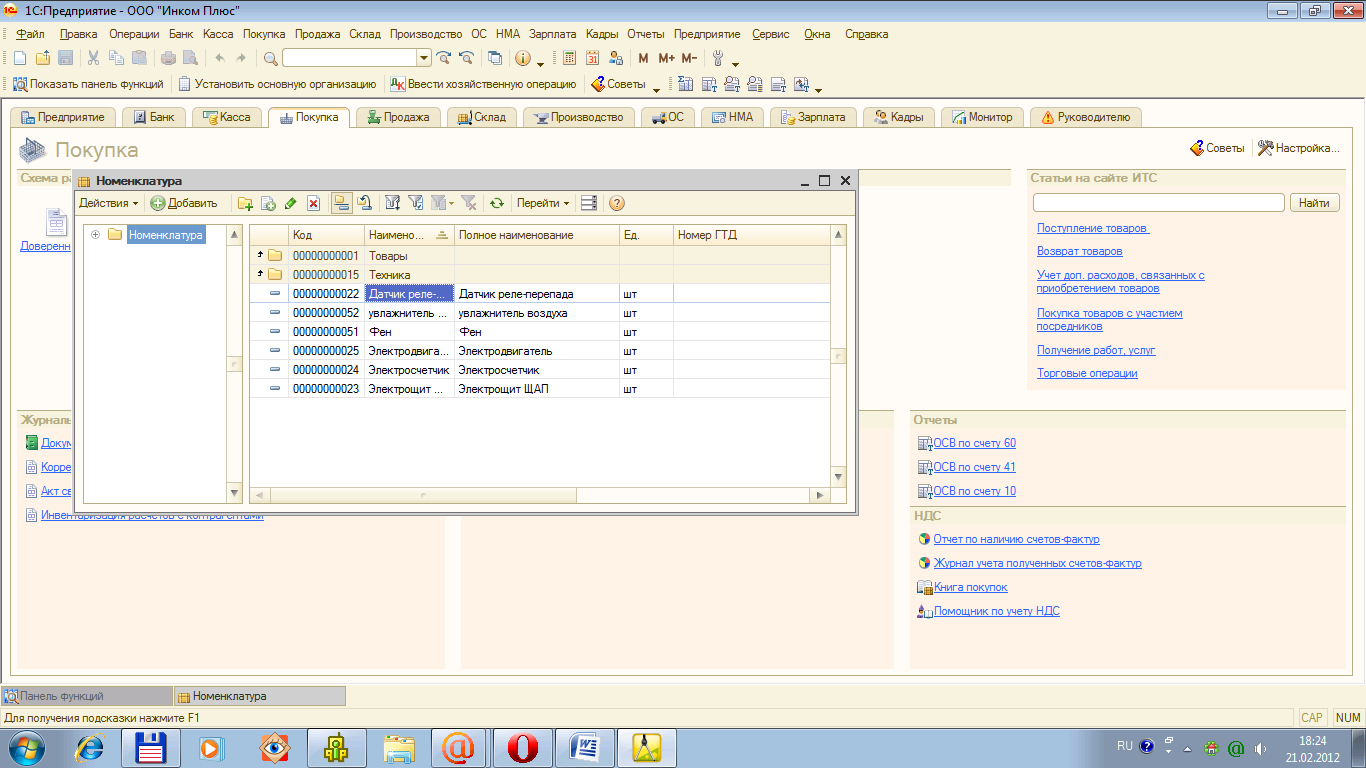Click the copy item icon in Номенклатура toolbar
Viewport: 1366px width, 768px height.
[268, 203]
